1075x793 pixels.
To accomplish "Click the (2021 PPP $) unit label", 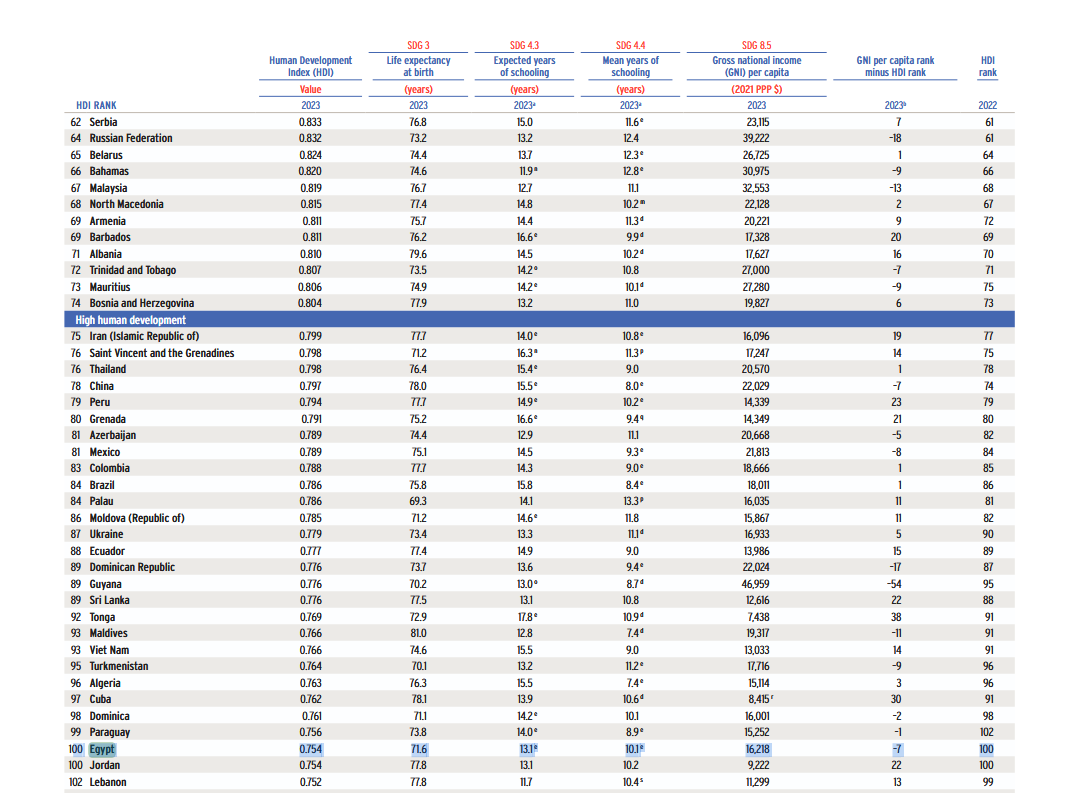I will (756, 89).
